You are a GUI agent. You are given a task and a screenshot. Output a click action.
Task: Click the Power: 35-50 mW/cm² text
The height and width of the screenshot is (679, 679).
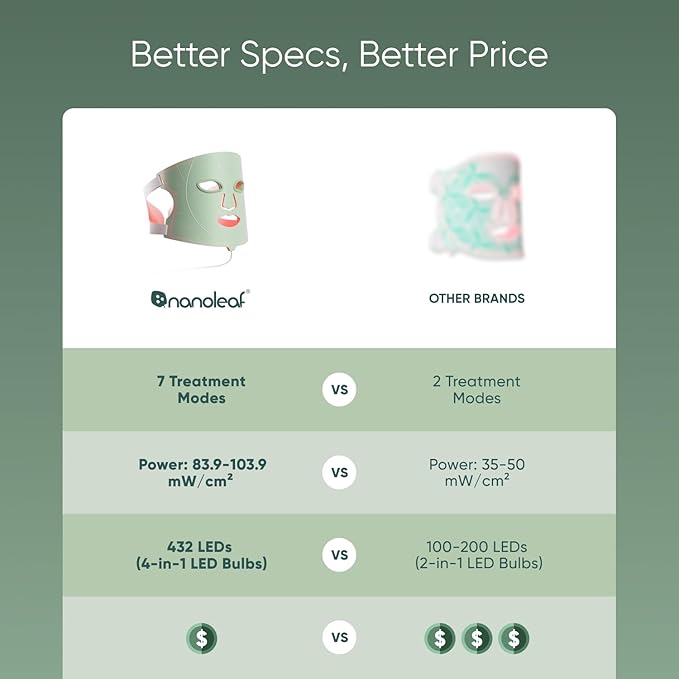[476, 472]
